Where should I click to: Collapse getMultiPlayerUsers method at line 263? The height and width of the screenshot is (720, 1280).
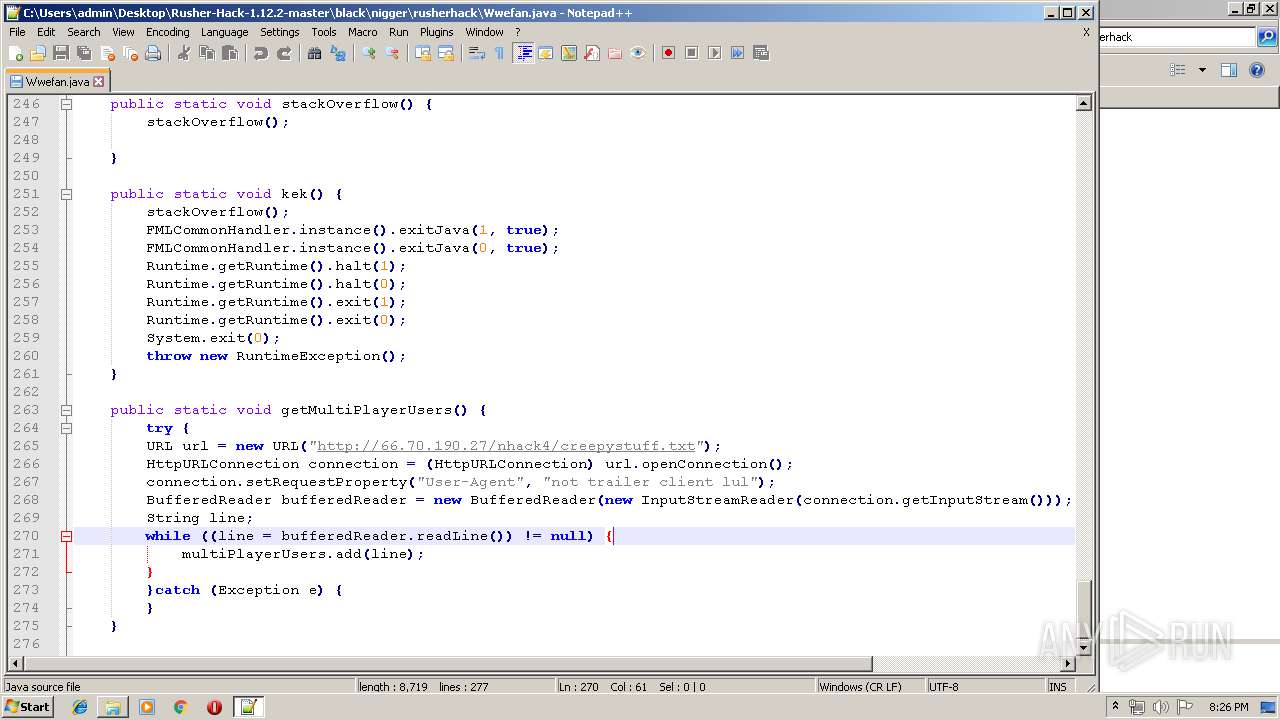66,410
